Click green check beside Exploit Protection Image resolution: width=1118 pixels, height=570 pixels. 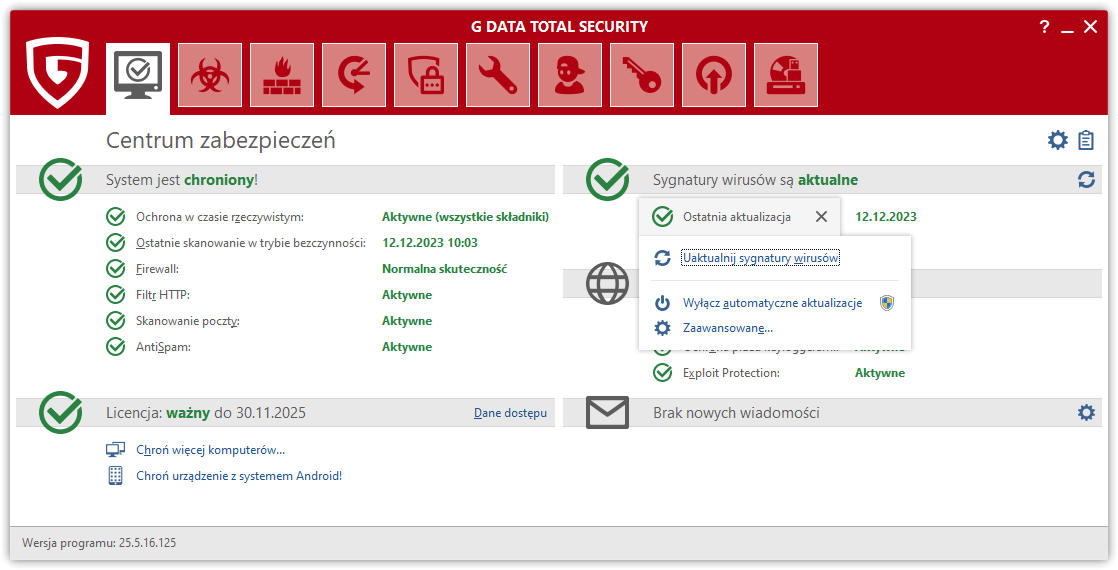662,373
